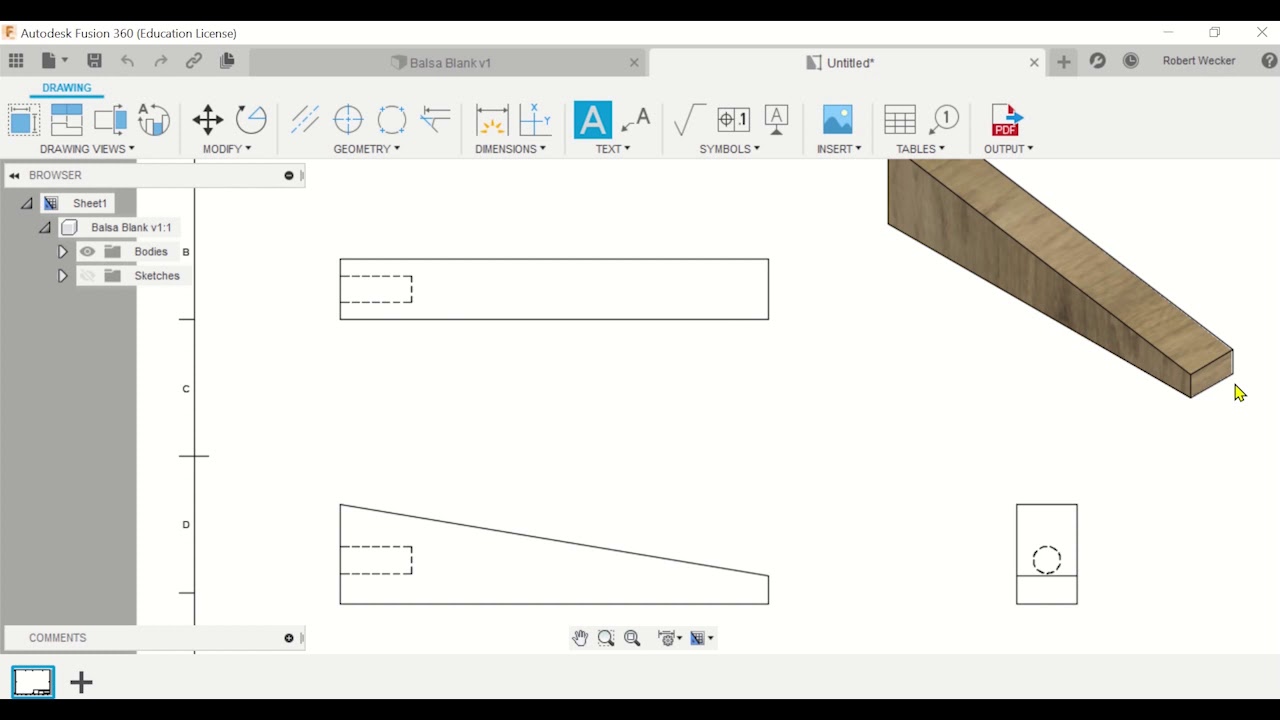1280x720 pixels.
Task: Minimize Browser panel with round button
Action: 289,176
